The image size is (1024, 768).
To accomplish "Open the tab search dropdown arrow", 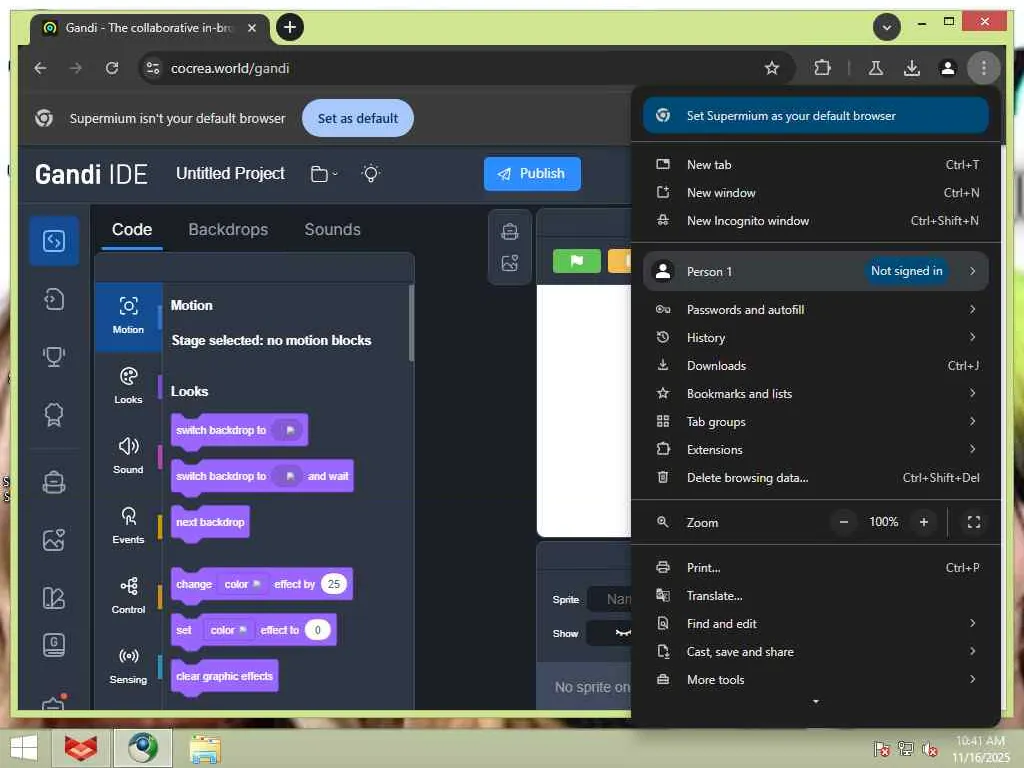I will pyautogui.click(x=887, y=27).
